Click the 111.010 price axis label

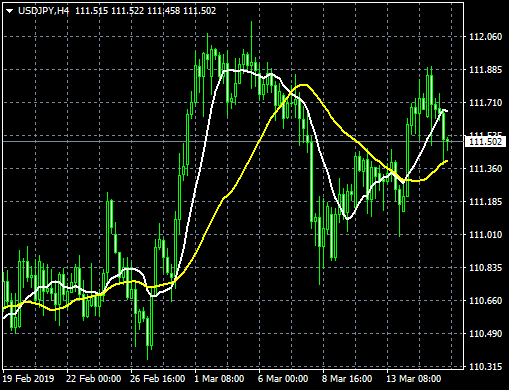pos(485,235)
